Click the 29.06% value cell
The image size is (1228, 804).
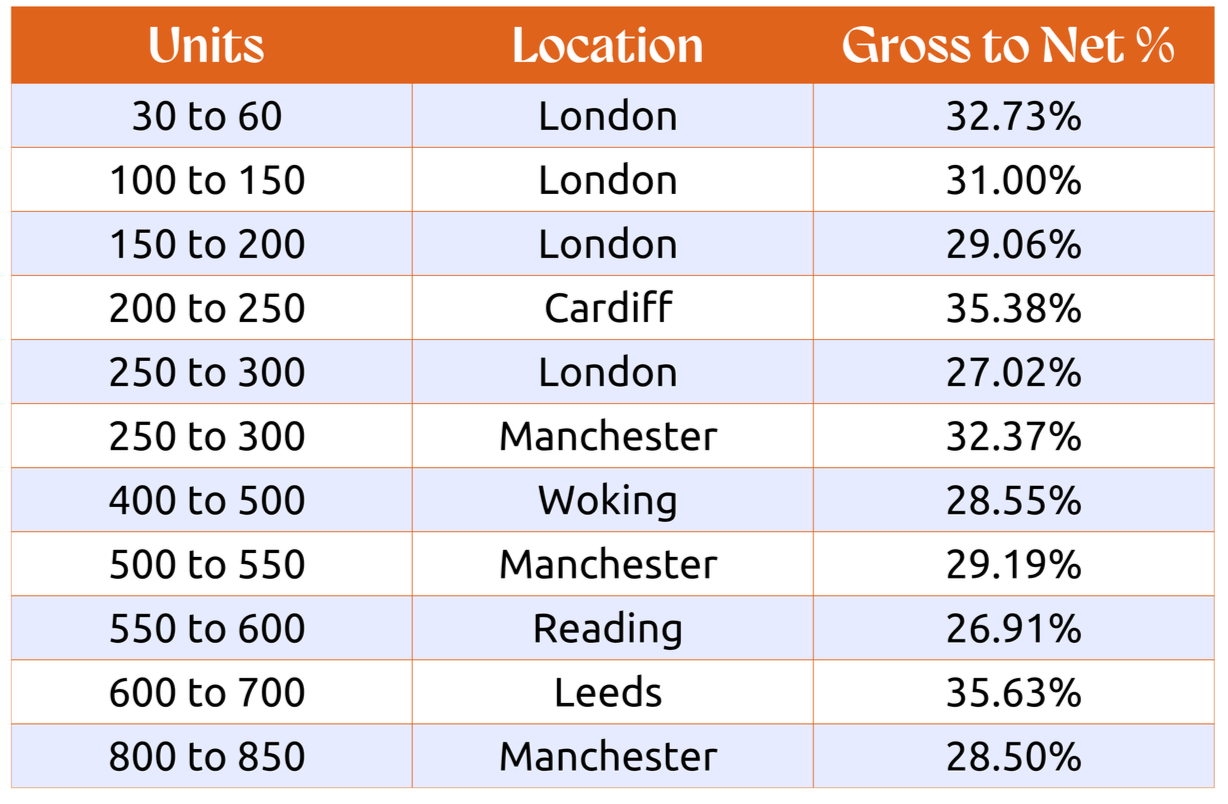coord(1014,244)
